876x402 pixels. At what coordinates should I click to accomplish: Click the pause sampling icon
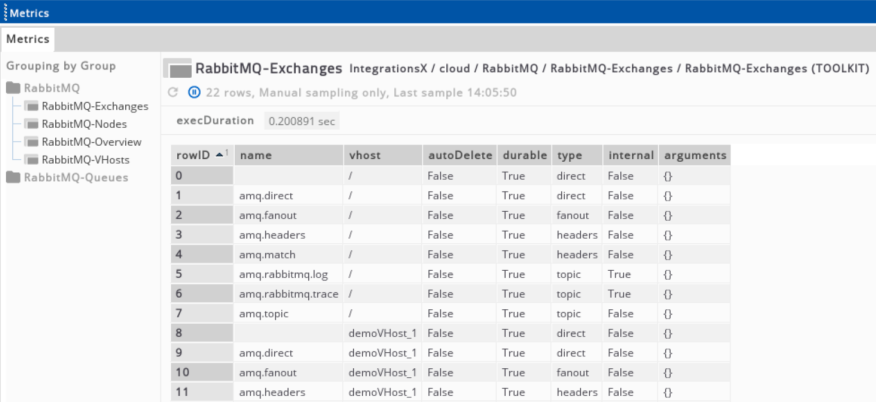pos(193,92)
